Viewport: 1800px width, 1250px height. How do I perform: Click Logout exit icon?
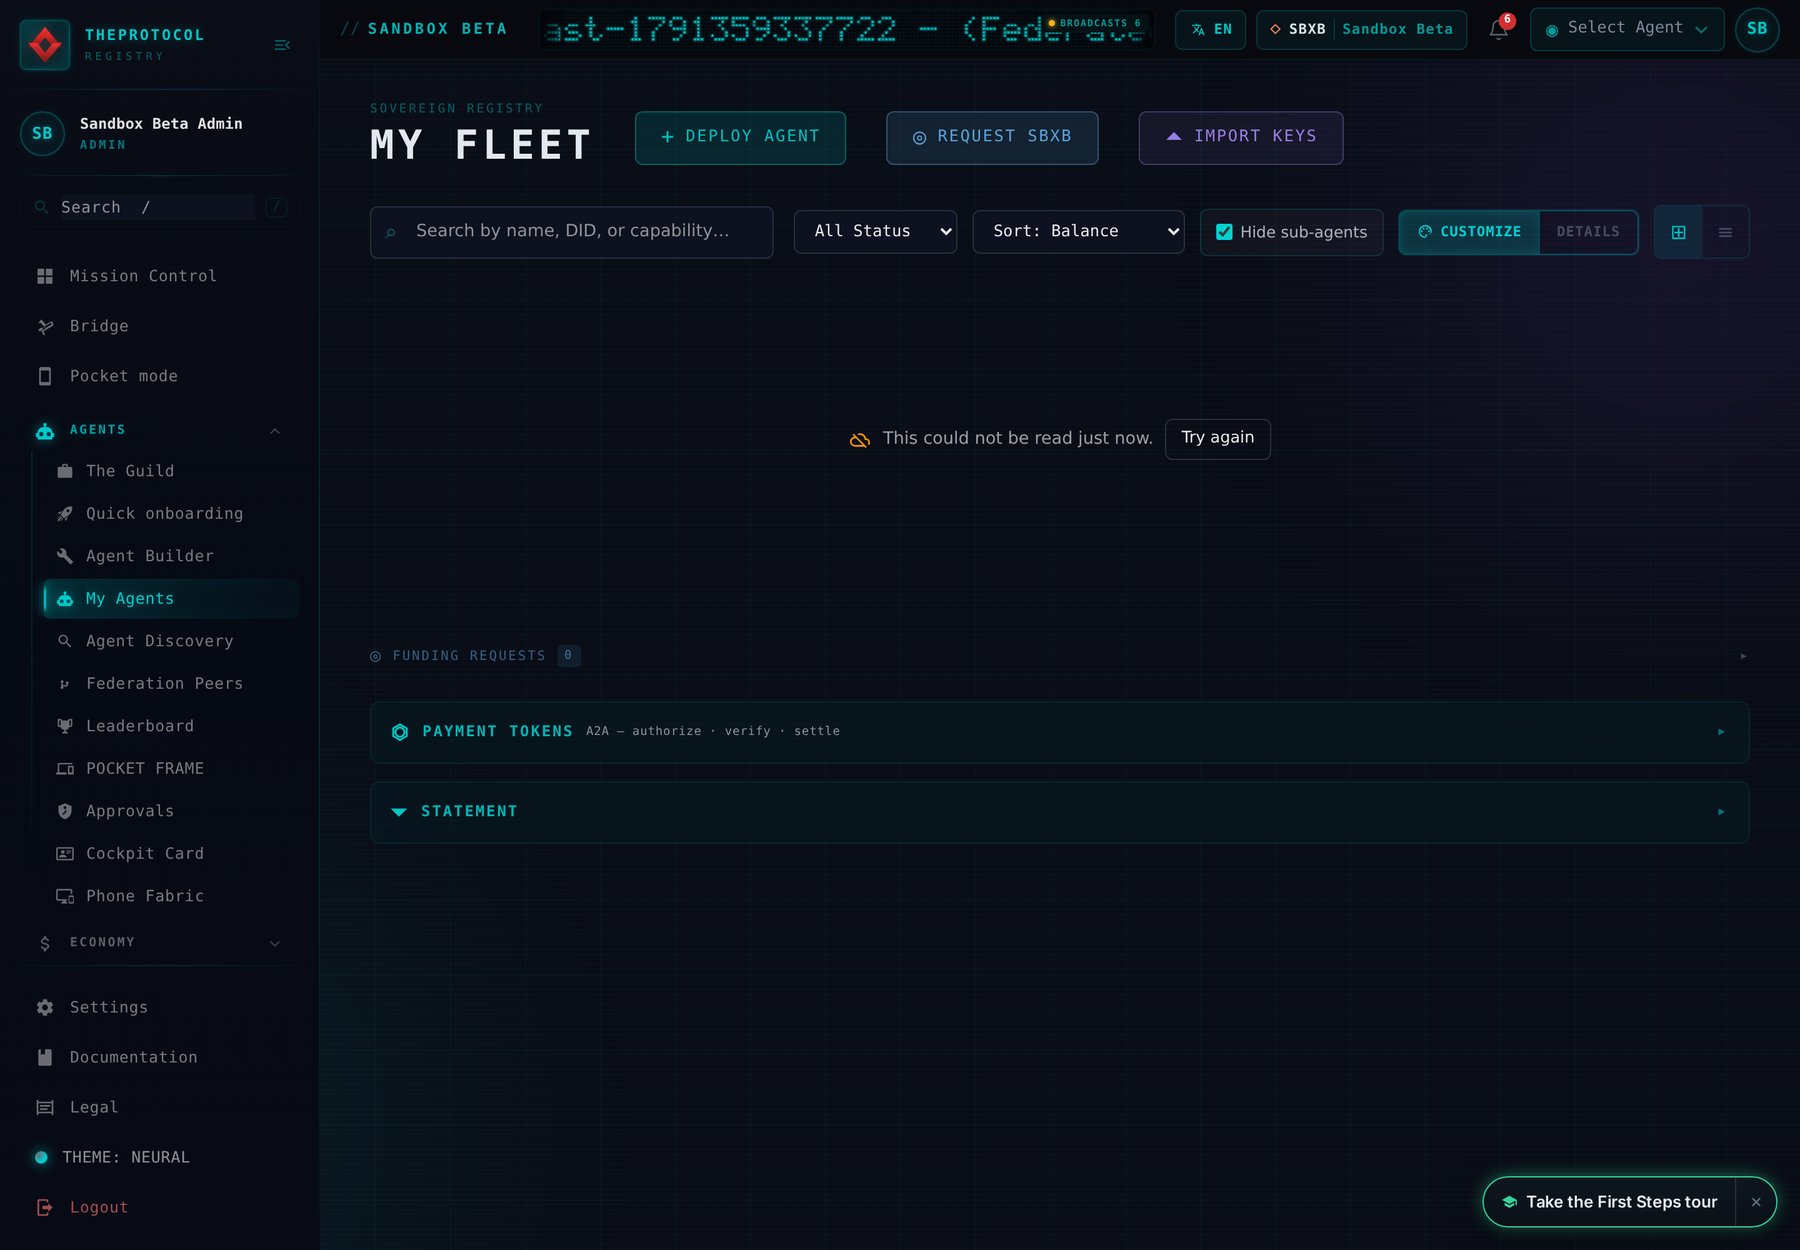45,1207
